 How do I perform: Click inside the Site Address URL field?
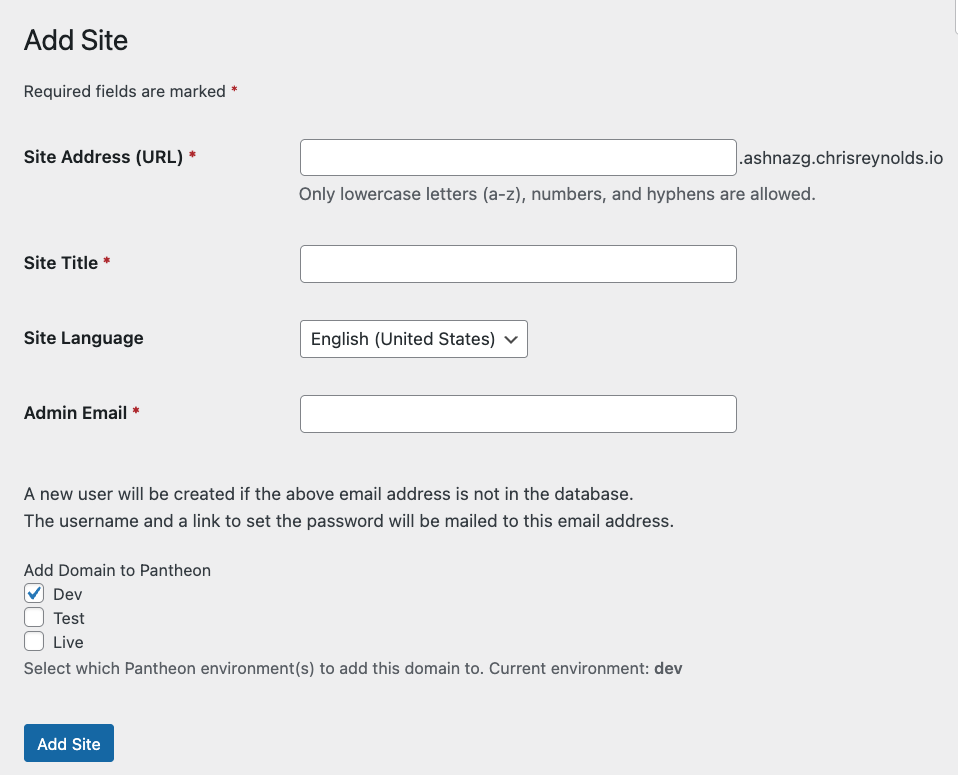tap(517, 157)
